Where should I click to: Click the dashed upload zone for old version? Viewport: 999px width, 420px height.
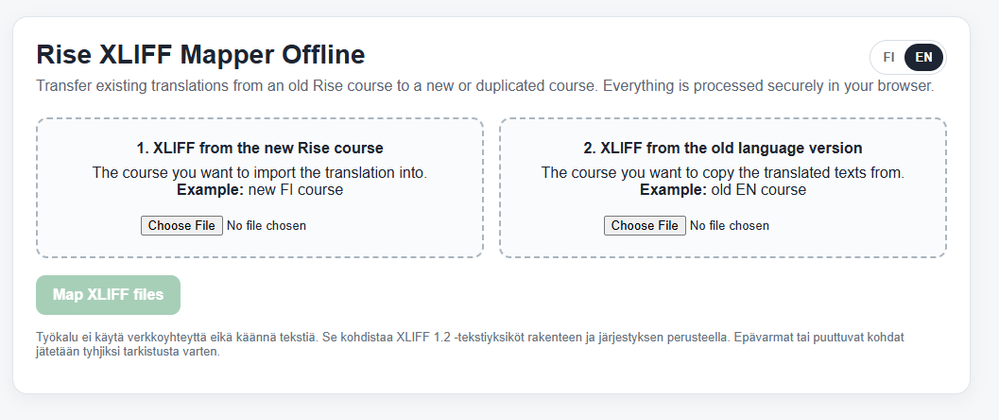pyautogui.click(x=723, y=188)
